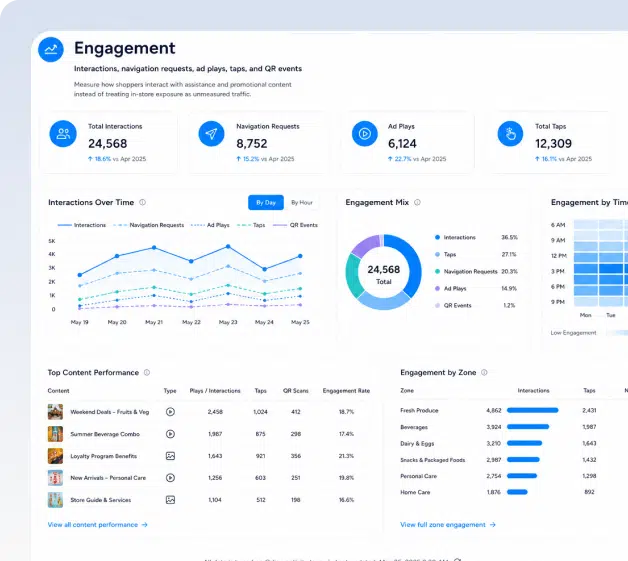Open Weekend Deals – Fruits & Veg thumbnail
Screen dimensions: 628x561
(55, 412)
